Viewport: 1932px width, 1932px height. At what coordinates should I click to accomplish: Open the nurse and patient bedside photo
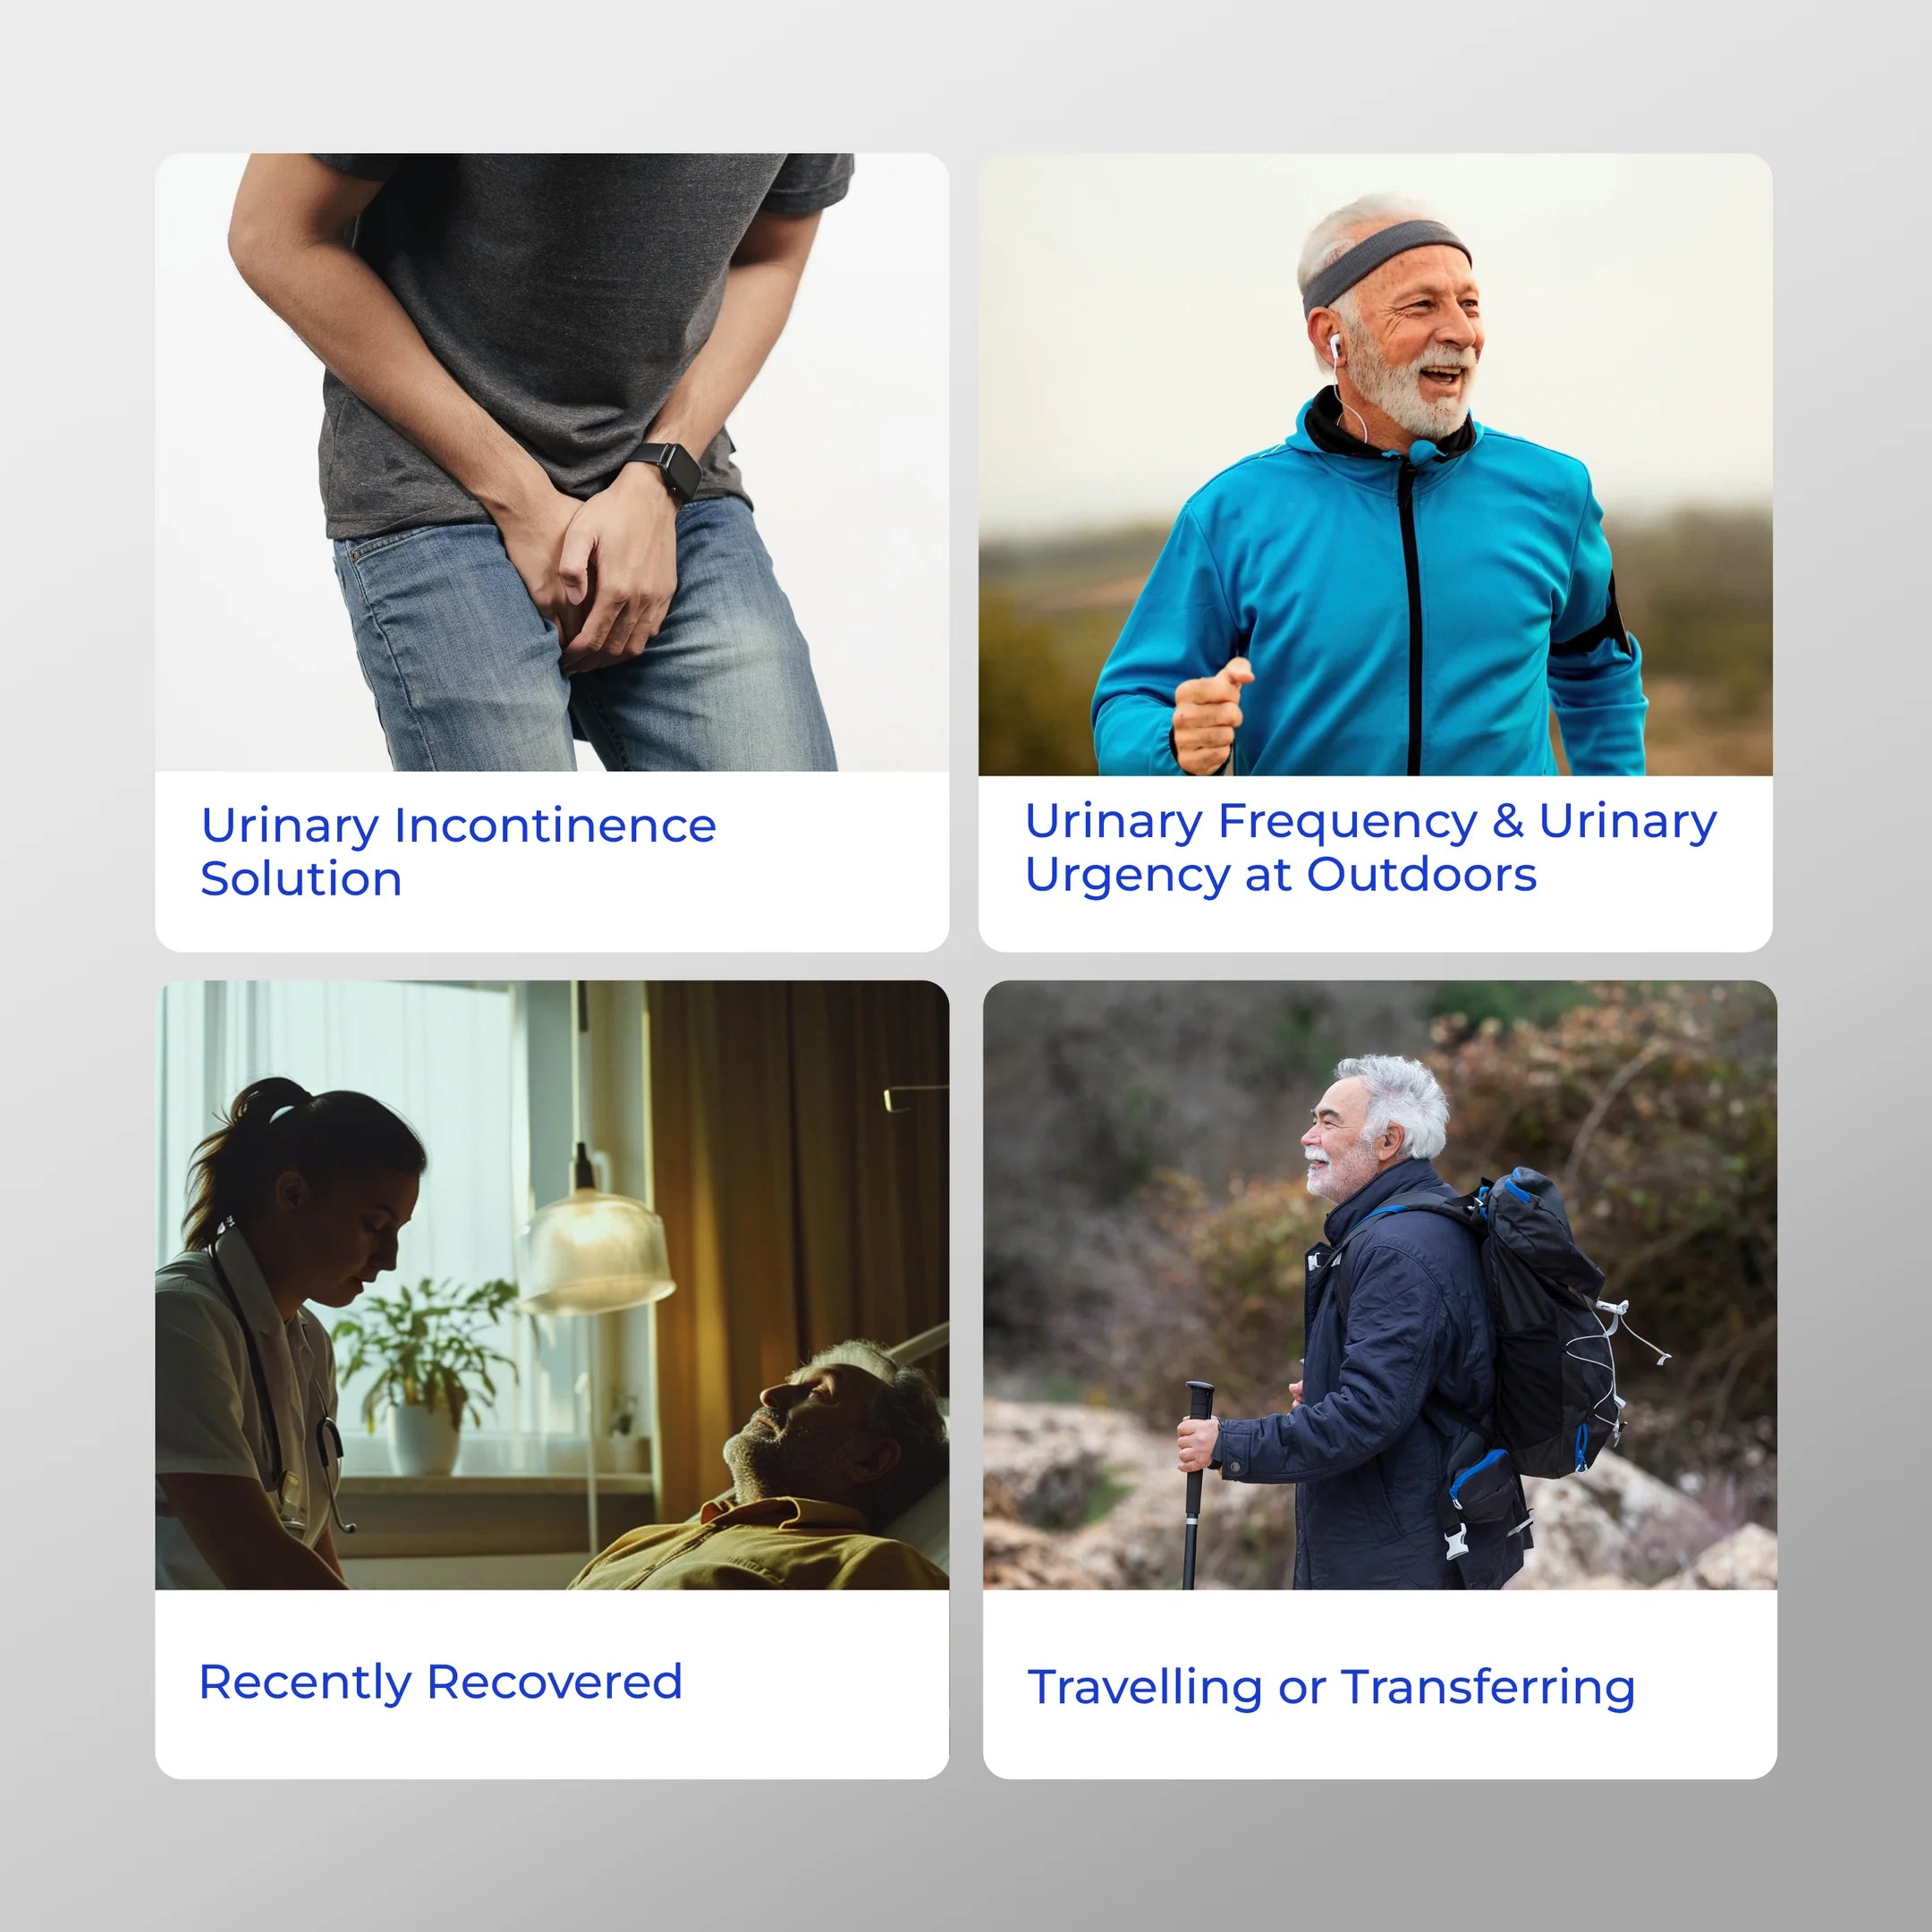point(552,1285)
